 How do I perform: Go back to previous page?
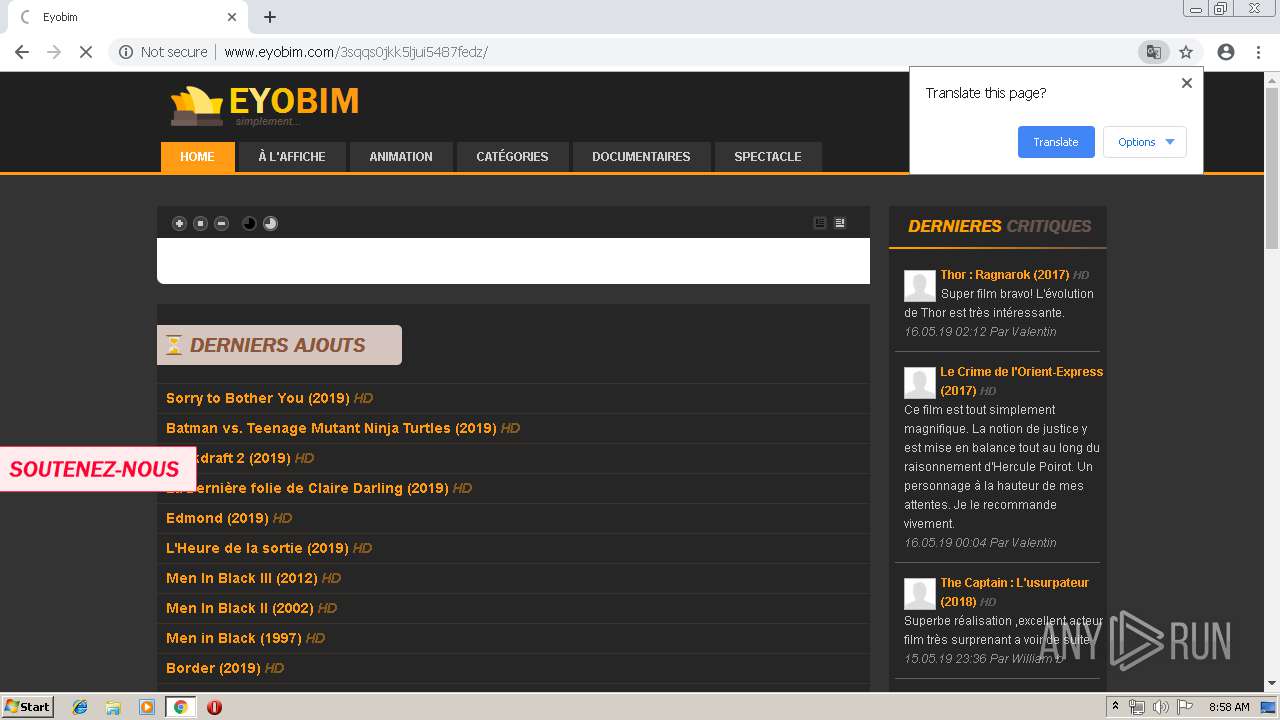click(22, 52)
